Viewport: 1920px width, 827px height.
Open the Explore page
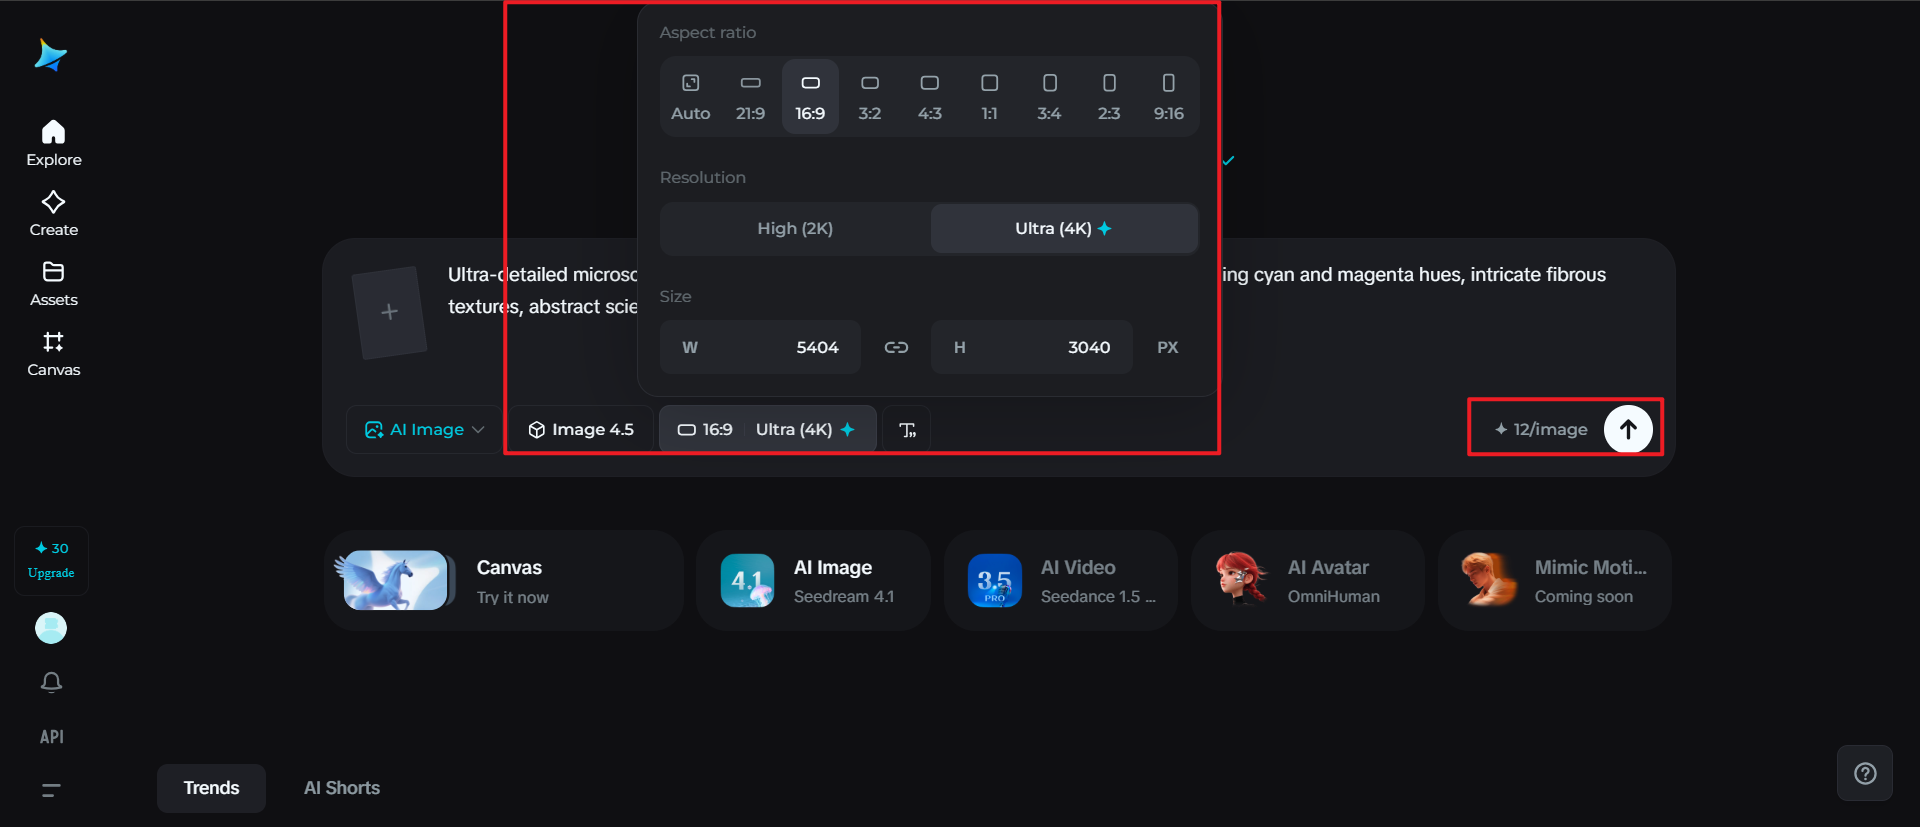pos(54,144)
